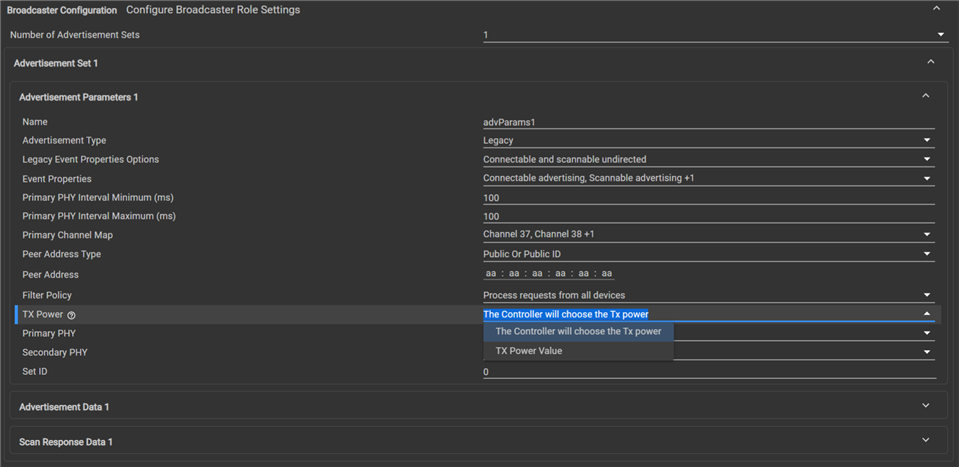The image size is (959, 467).
Task: Click the 'Advertisement Data 1' heading
Action: point(64,406)
